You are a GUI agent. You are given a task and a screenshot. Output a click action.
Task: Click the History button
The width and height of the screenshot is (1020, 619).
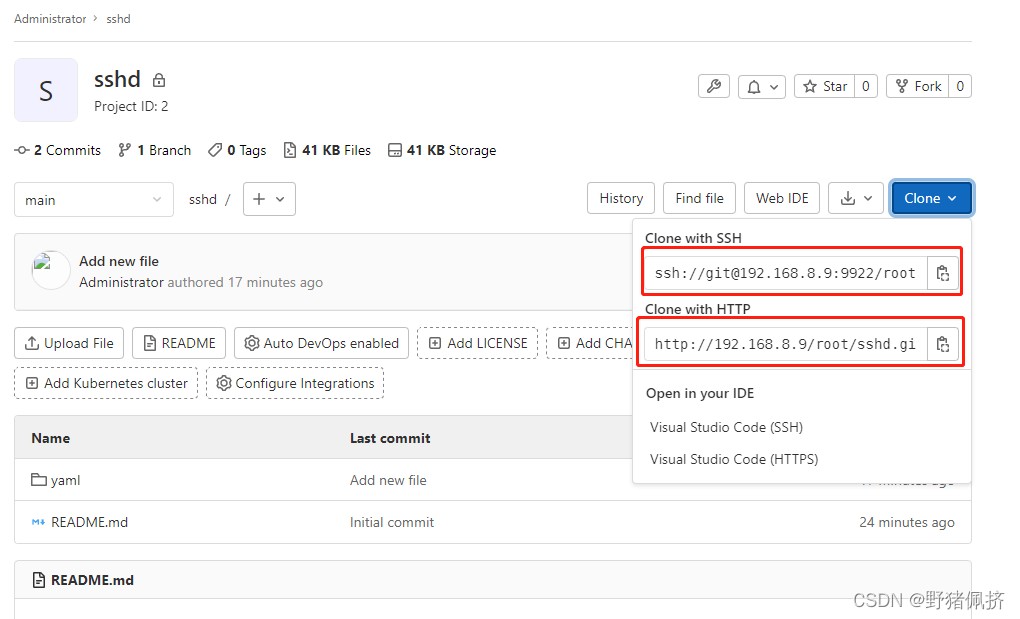click(x=621, y=198)
